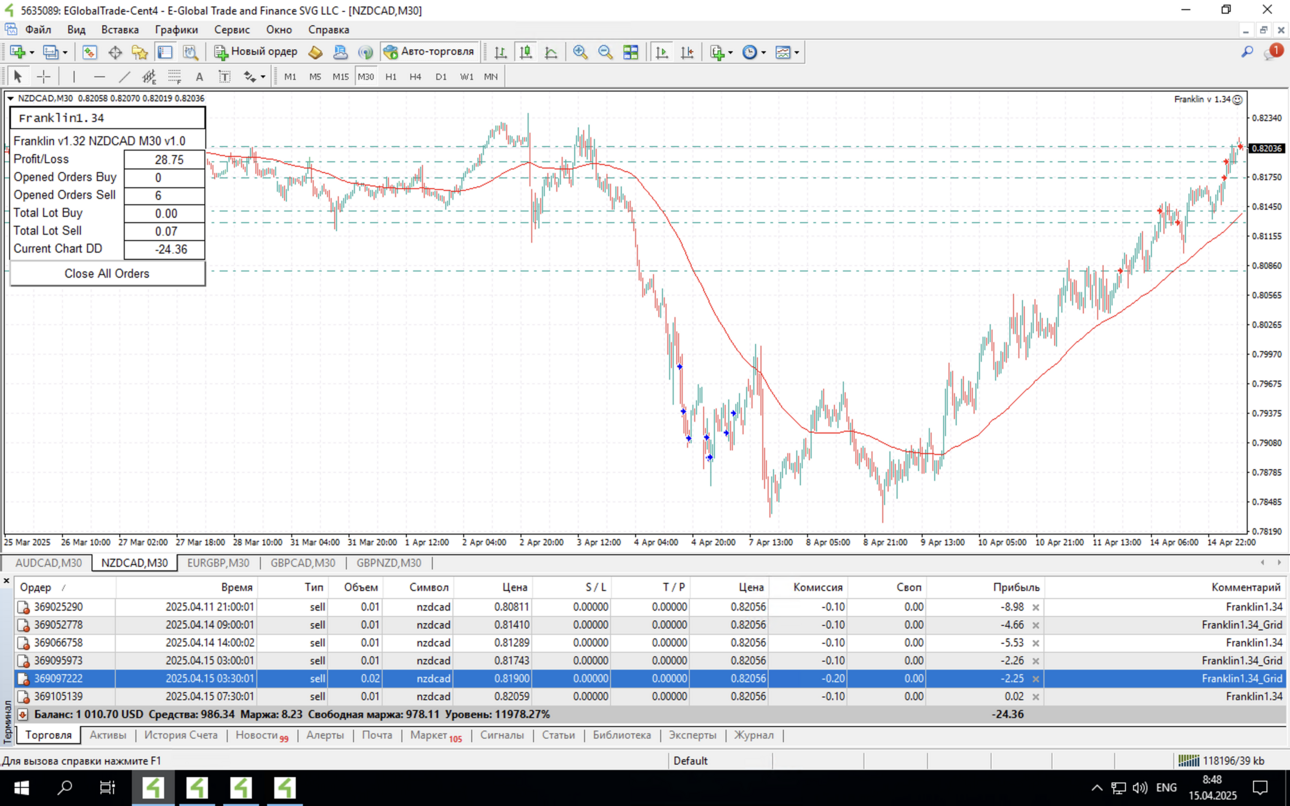This screenshot has width=1290, height=806.
Task: Select the crosshair cursor tool
Action: click(x=43, y=76)
